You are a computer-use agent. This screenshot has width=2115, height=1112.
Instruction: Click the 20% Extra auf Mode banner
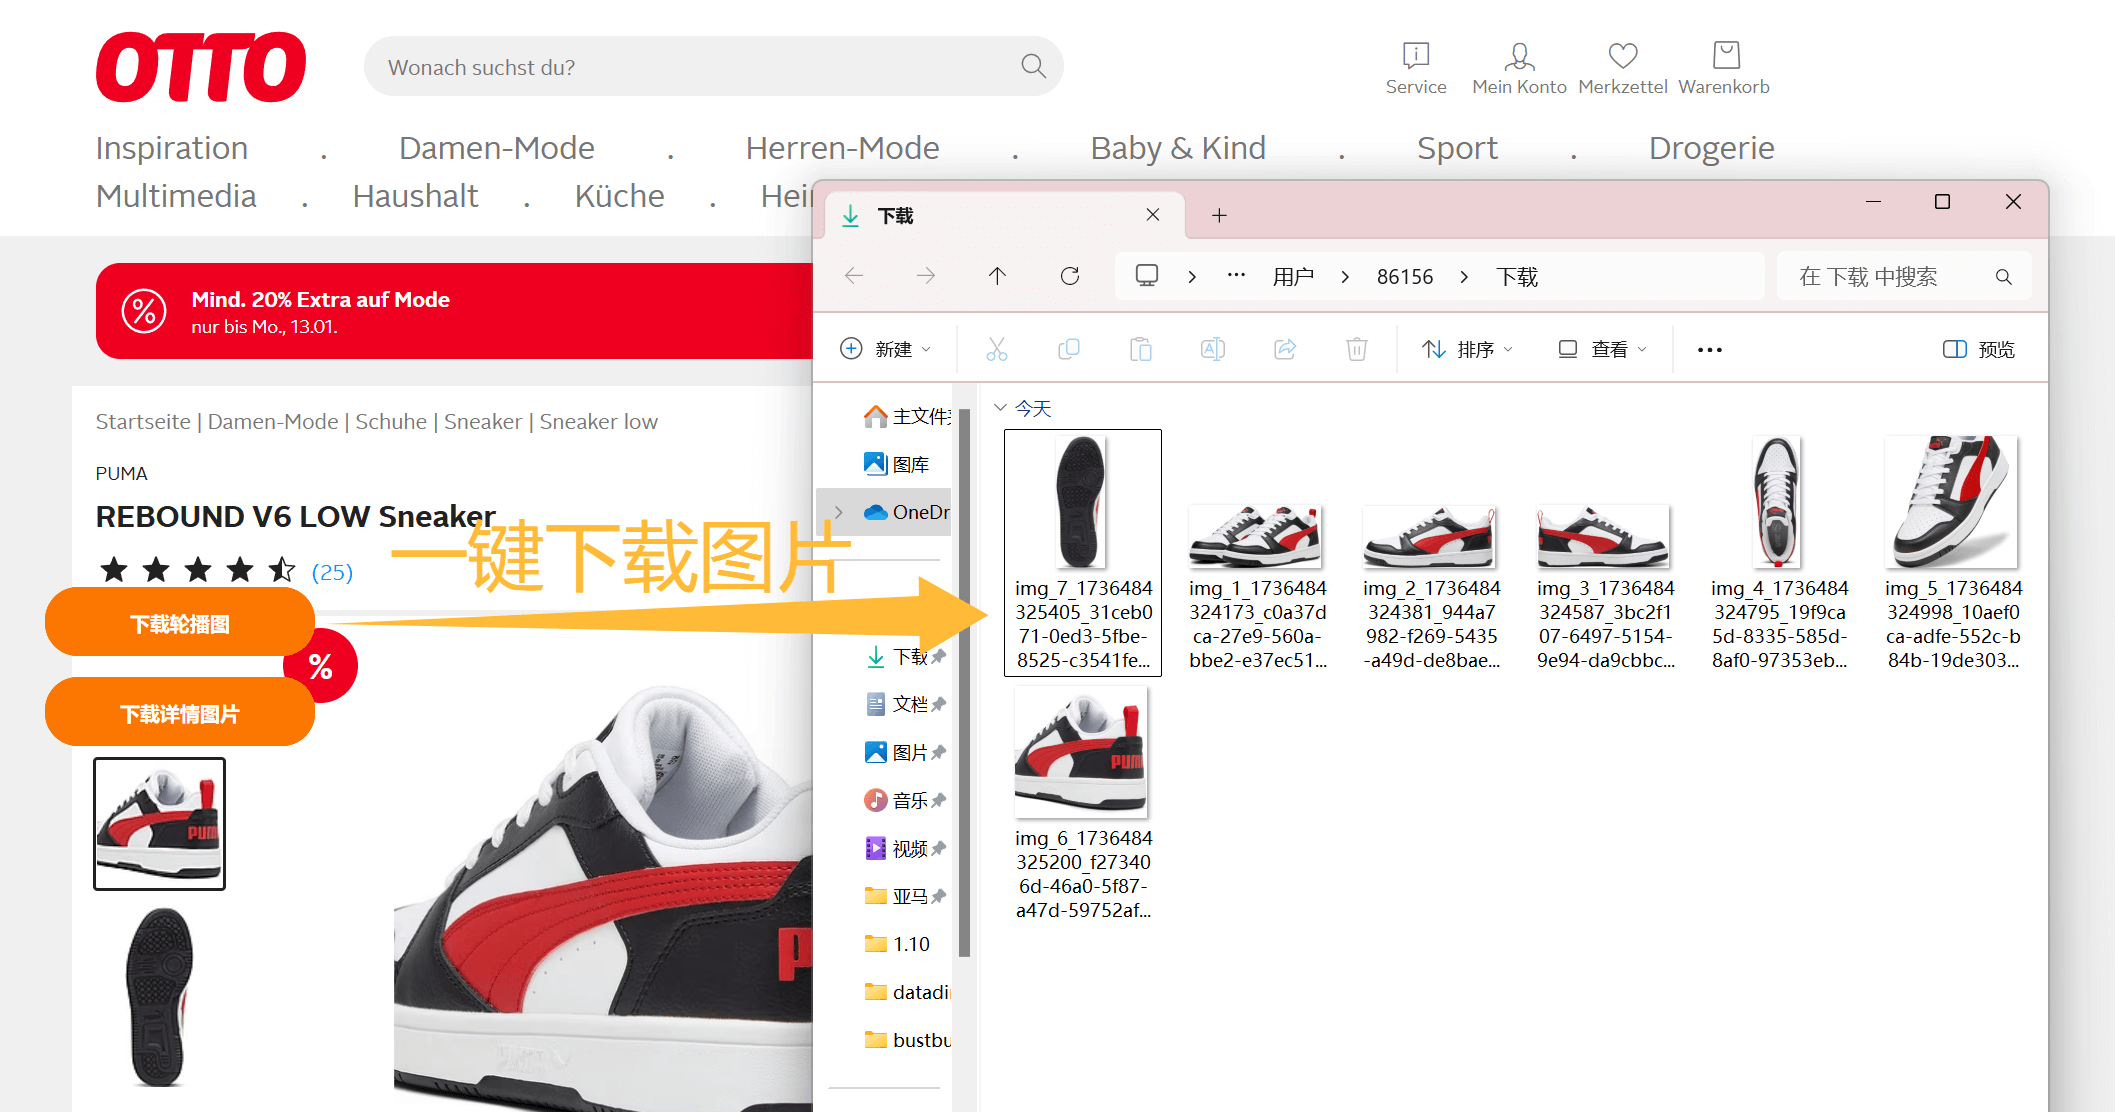click(x=455, y=311)
